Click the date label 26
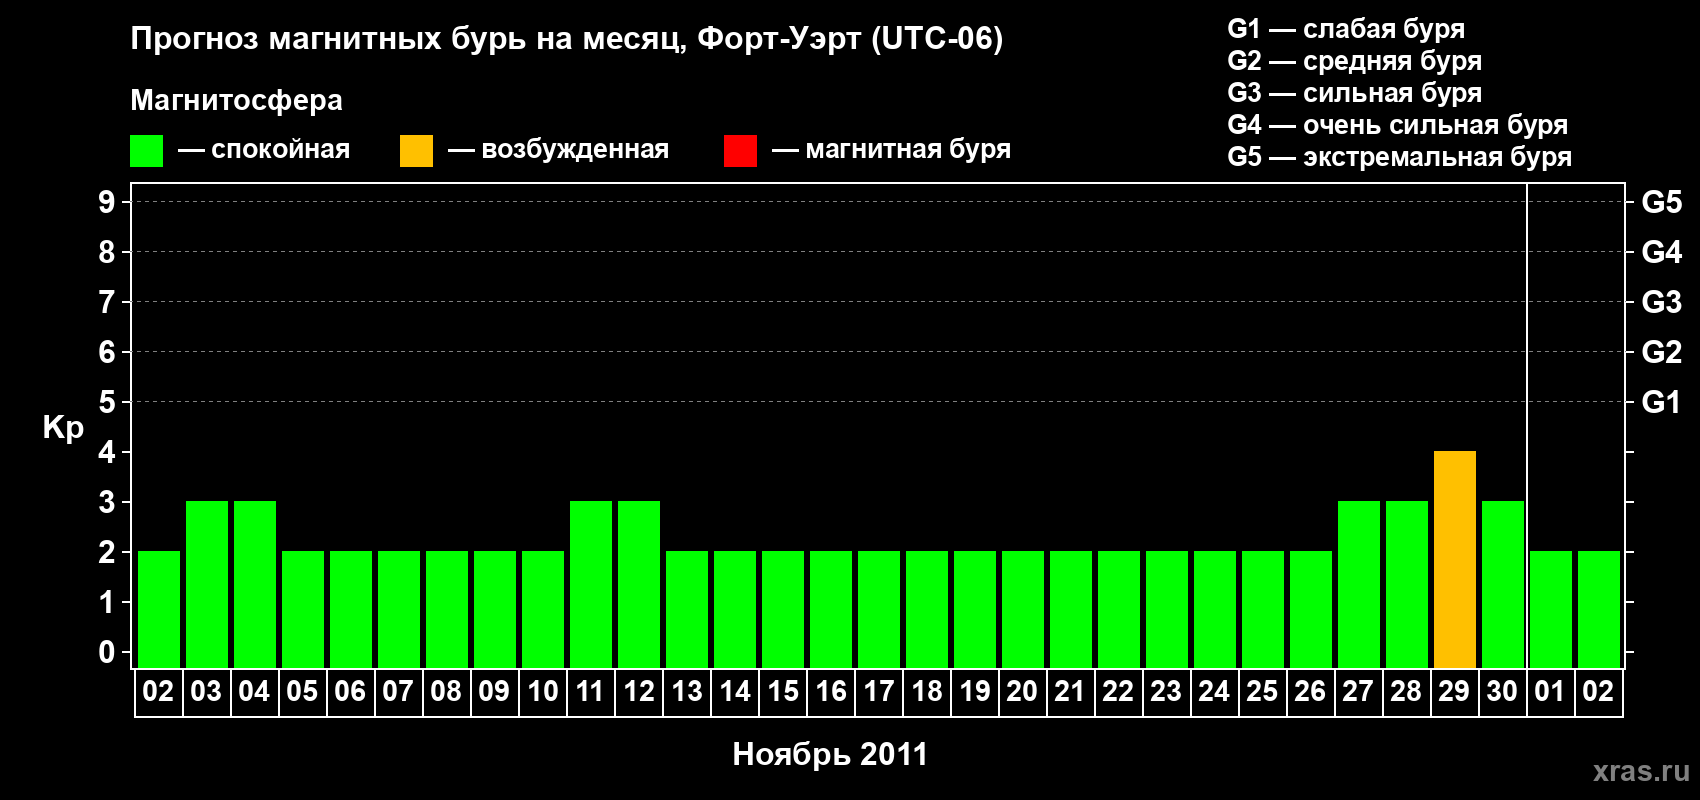The image size is (1700, 800). (1310, 691)
